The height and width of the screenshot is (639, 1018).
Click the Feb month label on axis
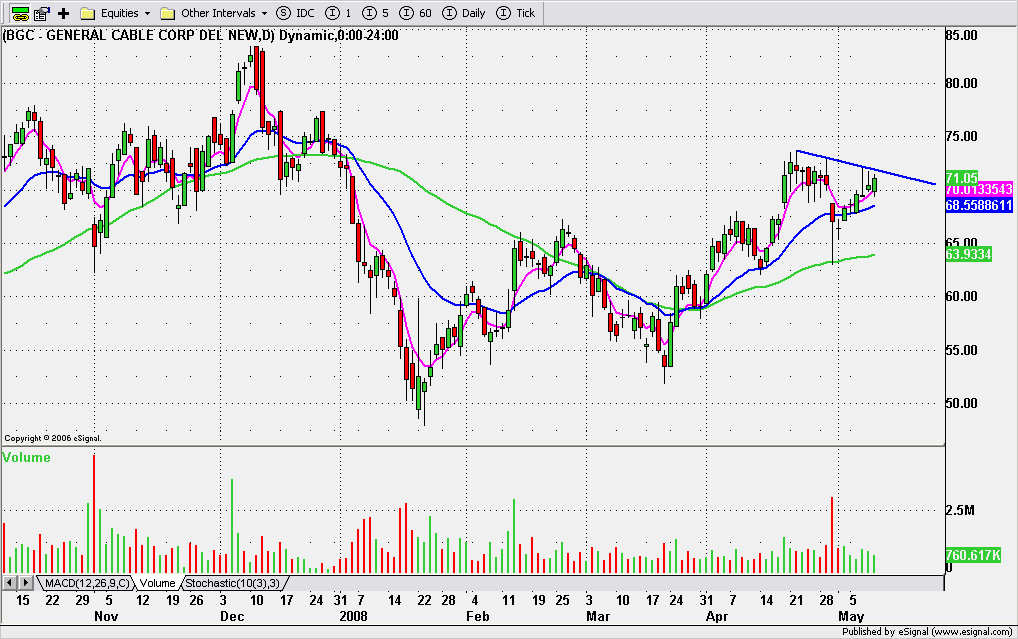[477, 616]
